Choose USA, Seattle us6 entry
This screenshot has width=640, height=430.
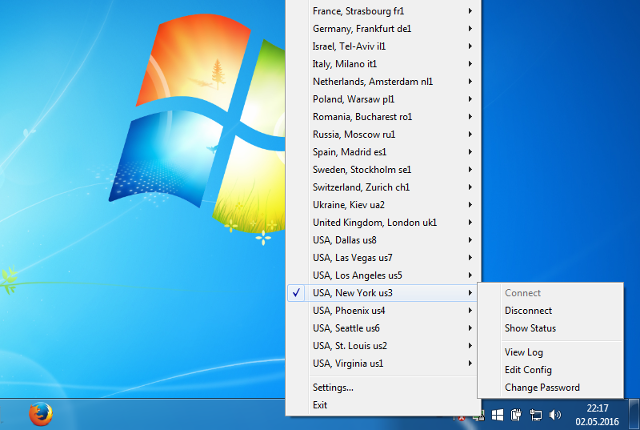click(382, 328)
